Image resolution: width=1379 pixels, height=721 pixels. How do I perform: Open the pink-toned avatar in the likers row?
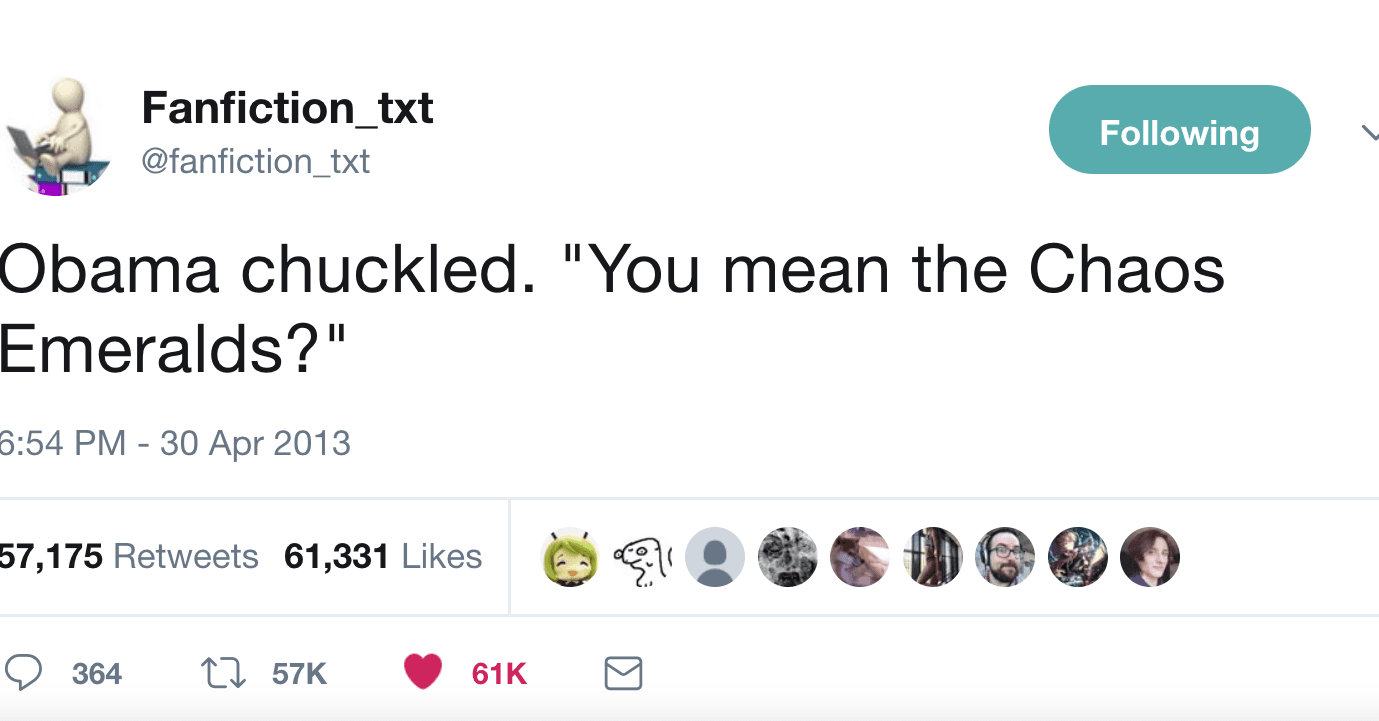pyautogui.click(x=860, y=556)
